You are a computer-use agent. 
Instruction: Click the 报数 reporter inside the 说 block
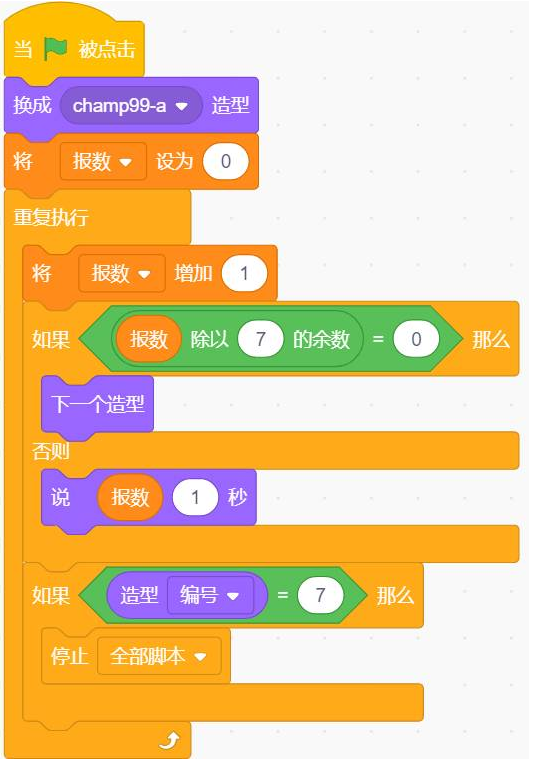[x=130, y=497]
